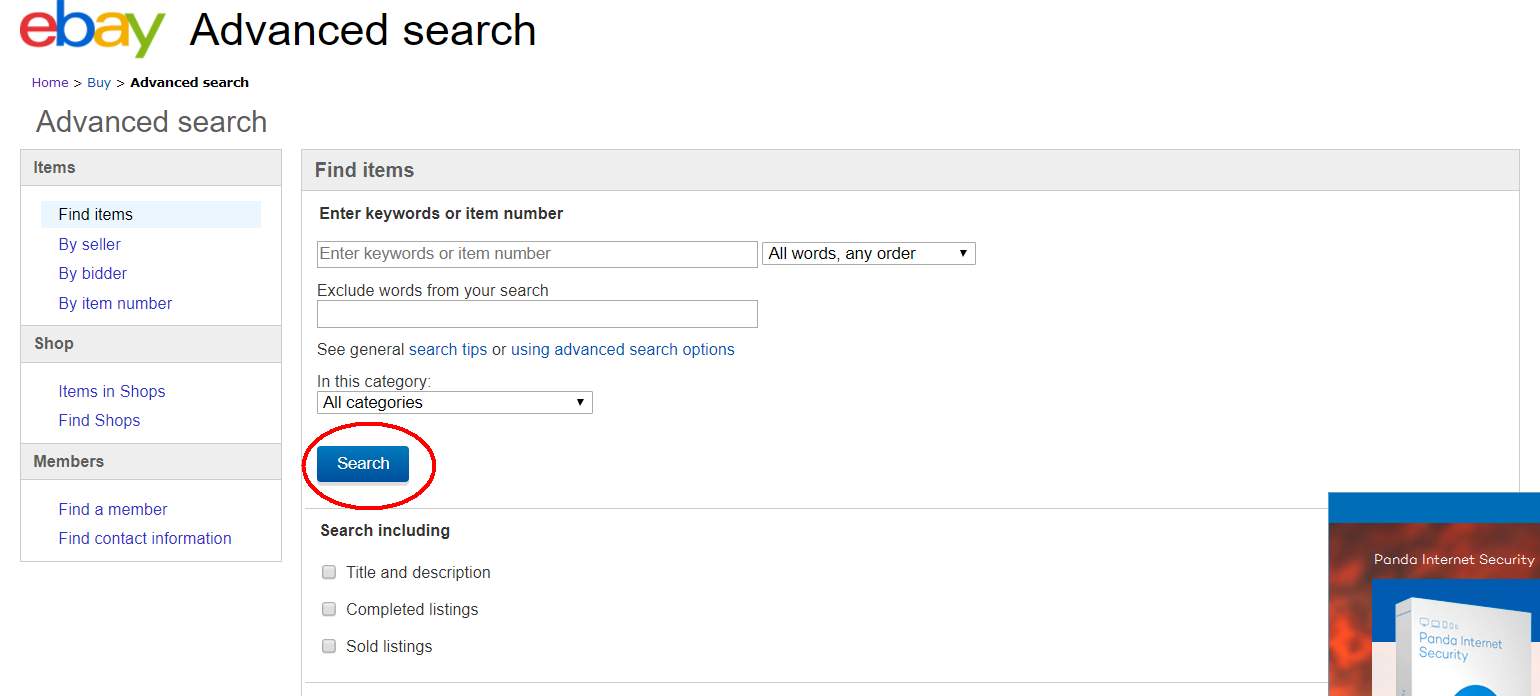
Task: Open By item number search
Action: [x=115, y=303]
